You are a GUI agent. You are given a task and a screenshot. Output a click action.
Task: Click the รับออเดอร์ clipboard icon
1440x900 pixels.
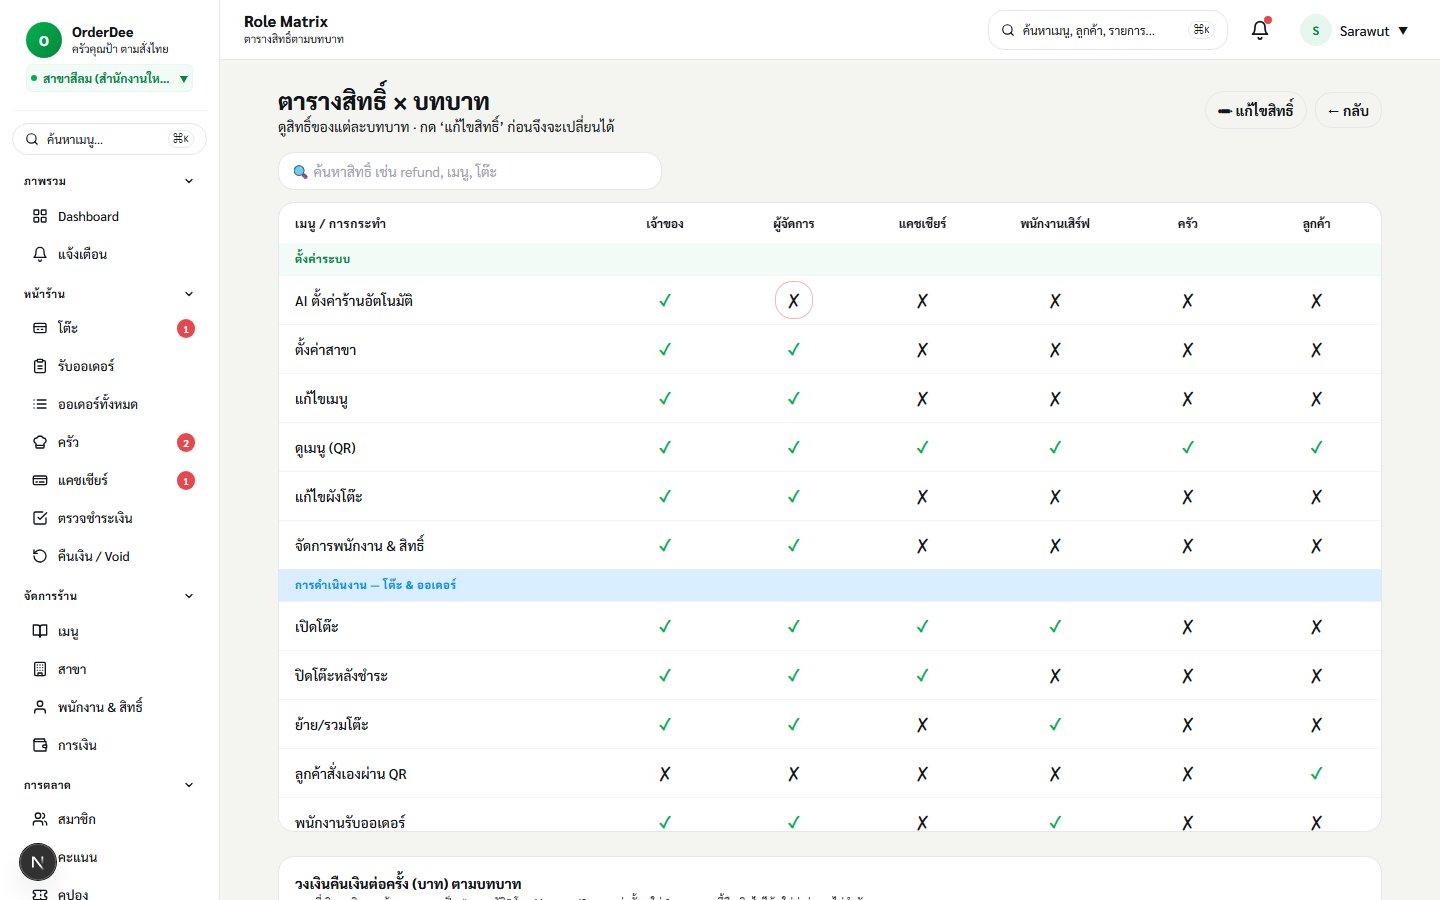(x=40, y=366)
